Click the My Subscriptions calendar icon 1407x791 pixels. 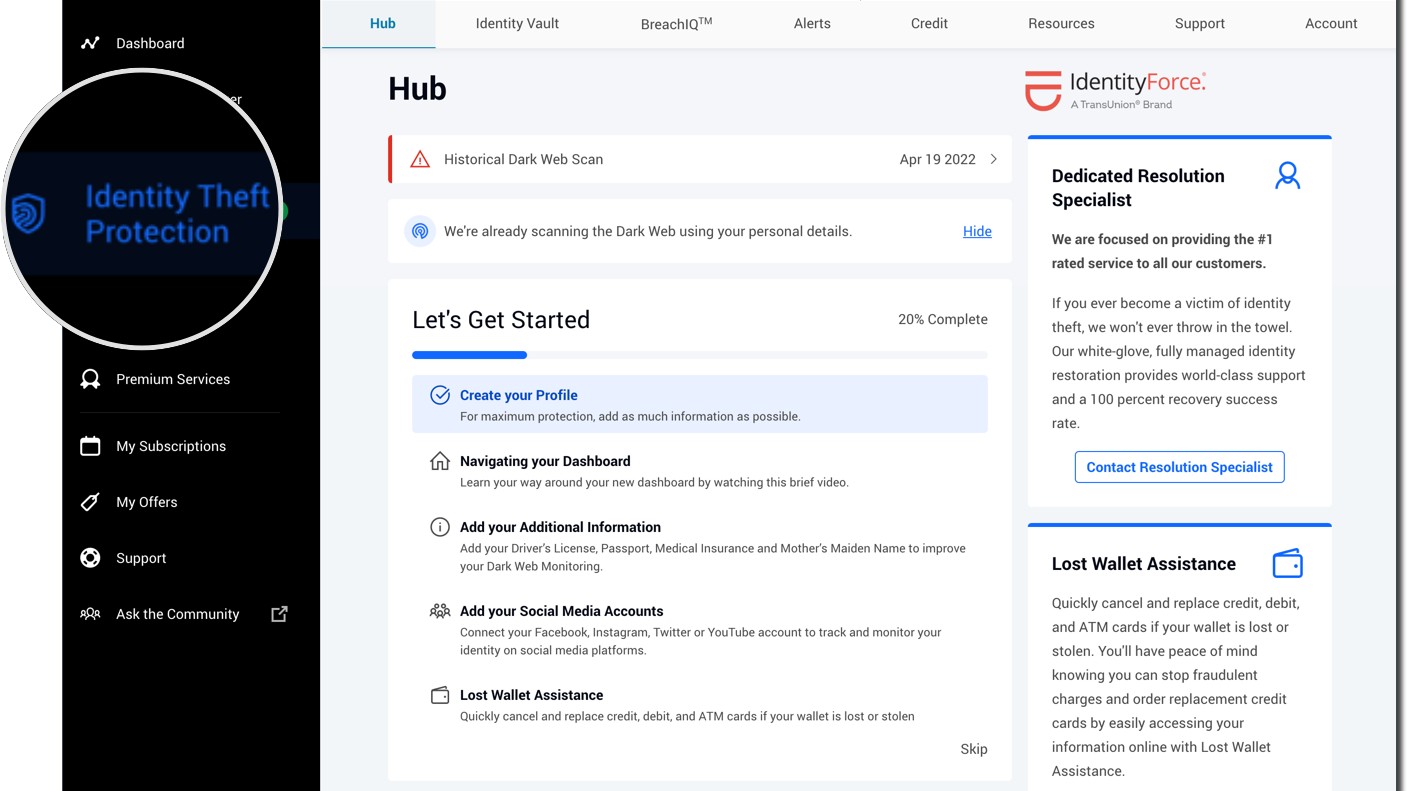point(90,446)
